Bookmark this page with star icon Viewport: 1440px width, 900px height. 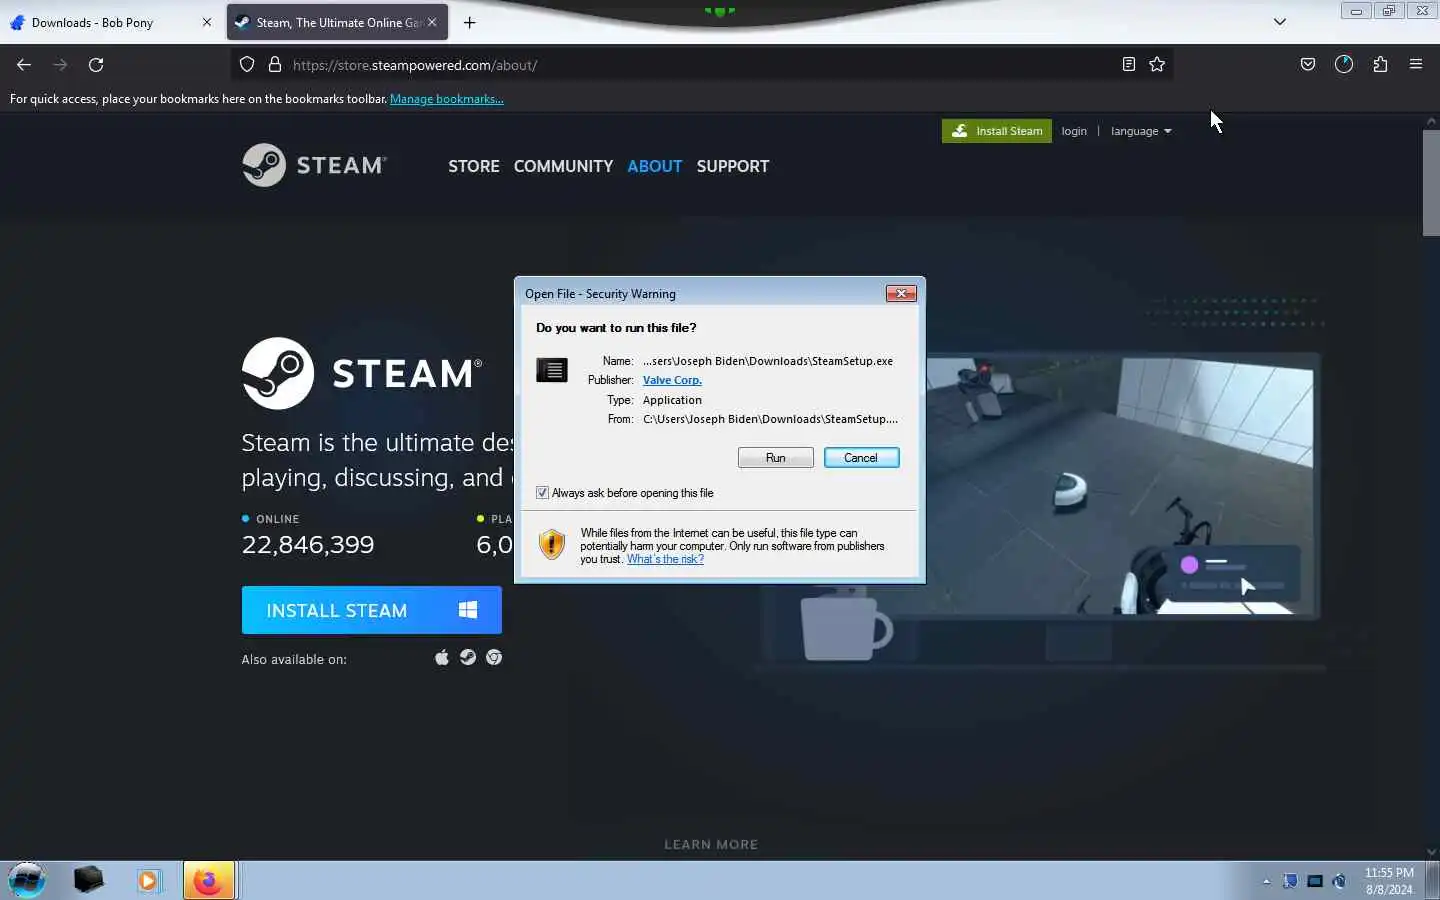[1157, 65]
